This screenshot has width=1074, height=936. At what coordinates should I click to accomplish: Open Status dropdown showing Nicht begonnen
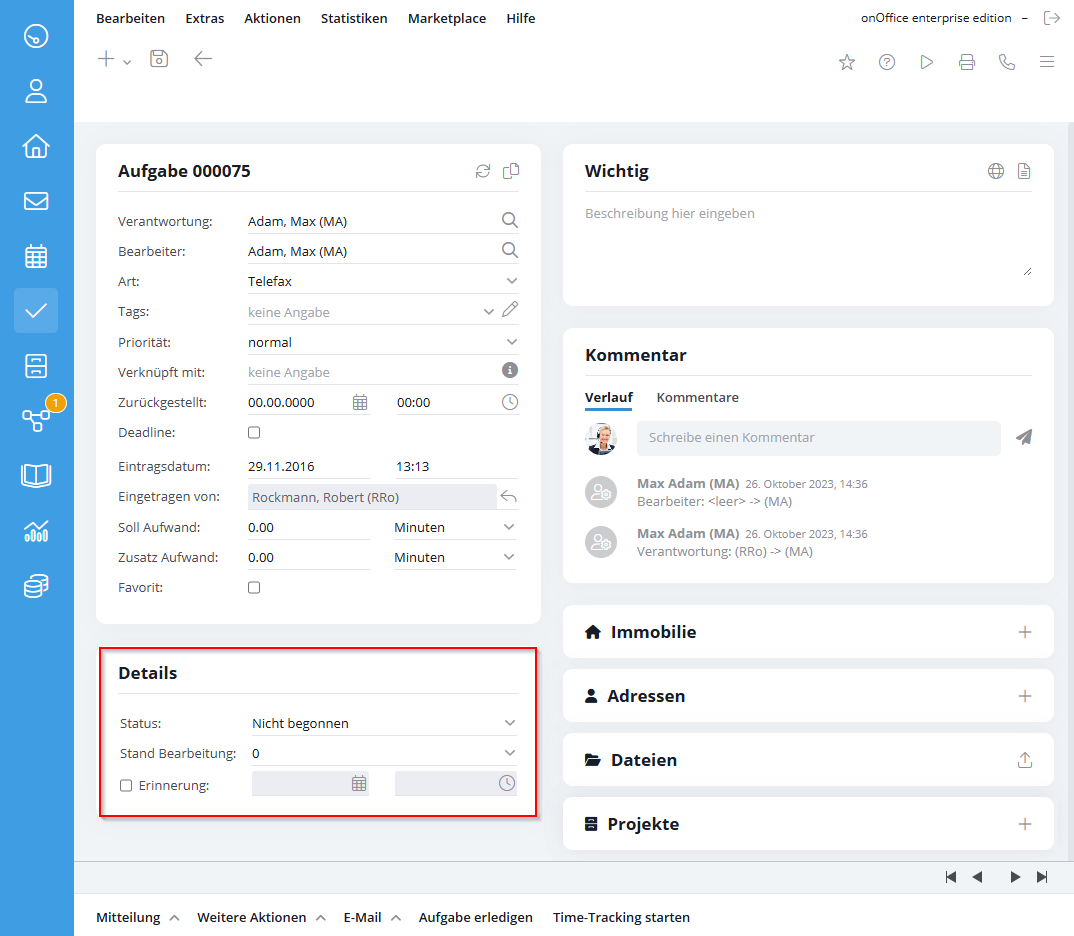(384, 723)
